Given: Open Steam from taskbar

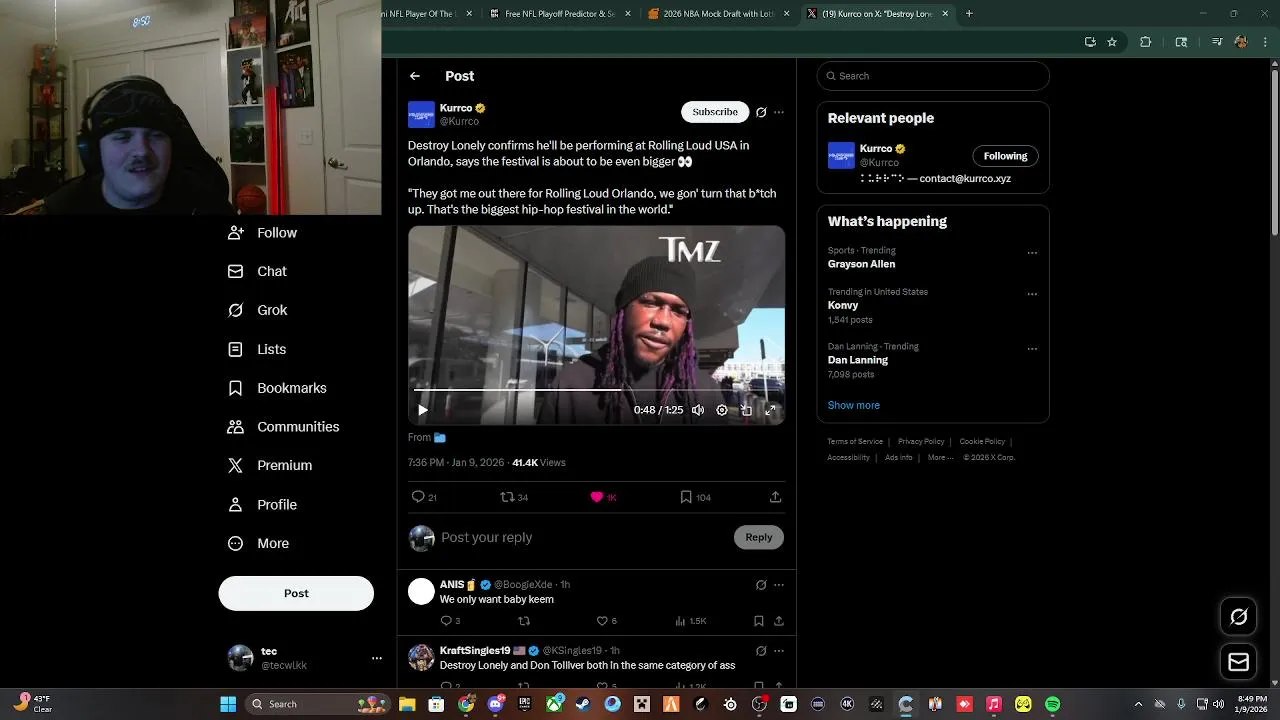Looking at the screenshot, I should [583, 704].
